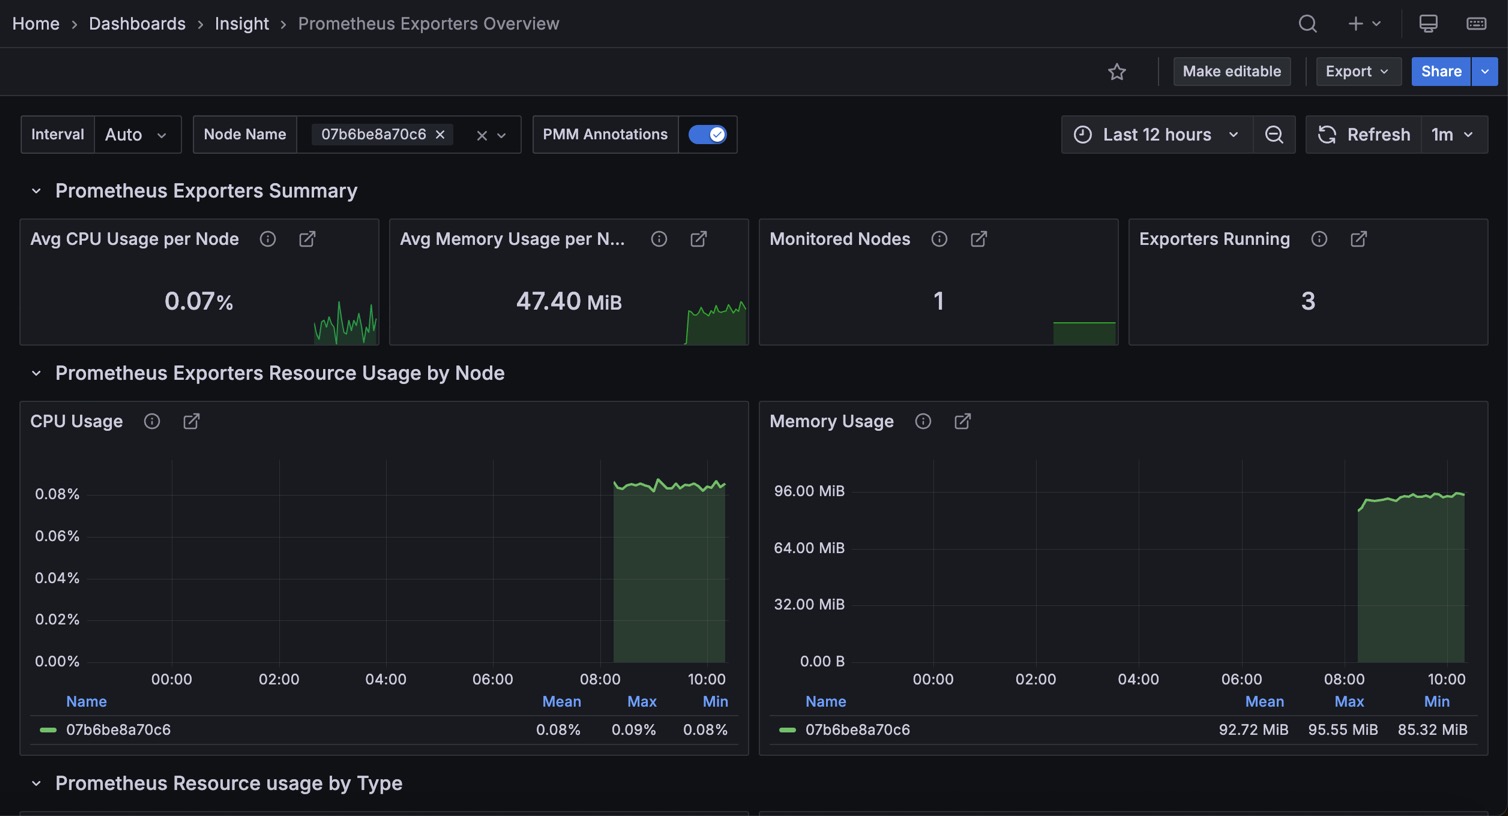Go to Dashboards in the breadcrumb

(x=137, y=23)
